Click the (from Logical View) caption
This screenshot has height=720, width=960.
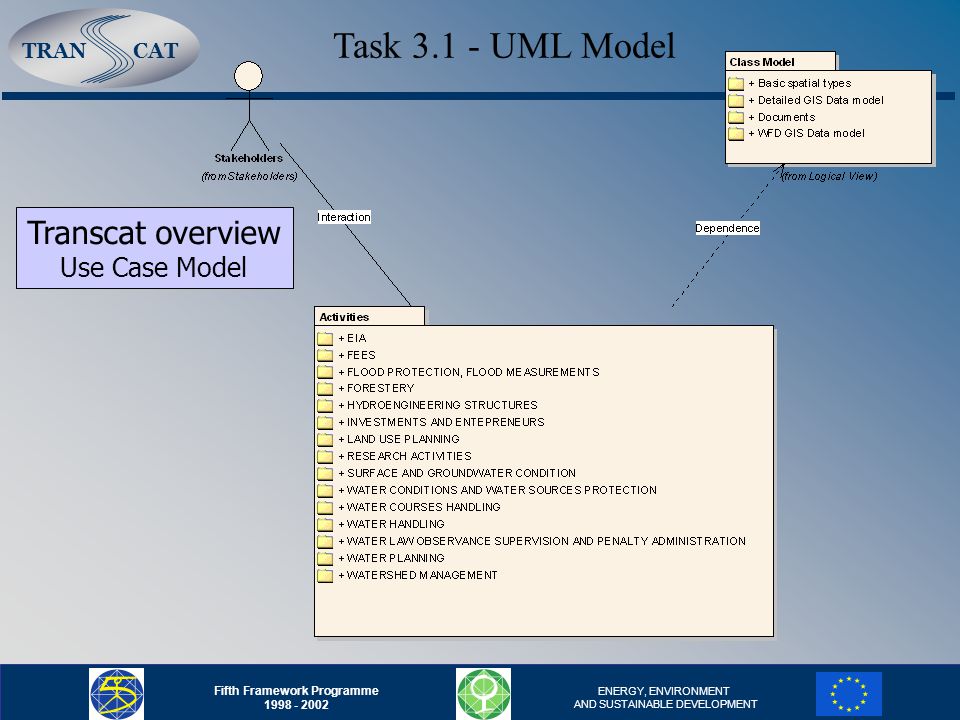[x=830, y=176]
